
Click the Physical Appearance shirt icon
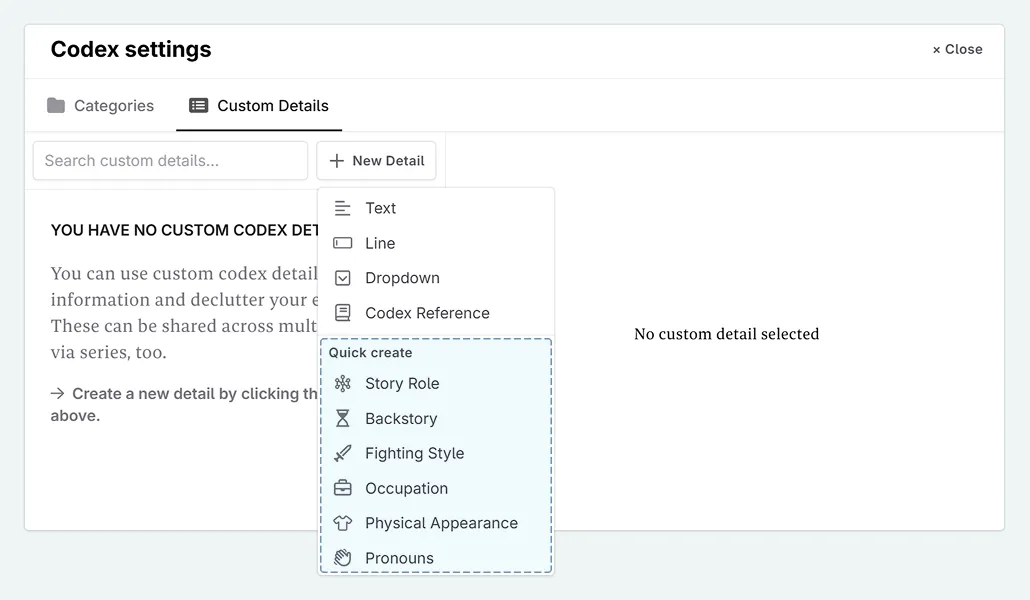344,523
